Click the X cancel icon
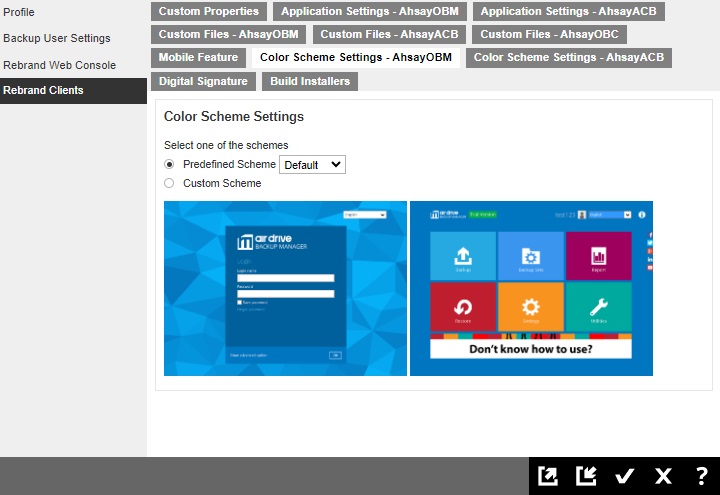 663,476
